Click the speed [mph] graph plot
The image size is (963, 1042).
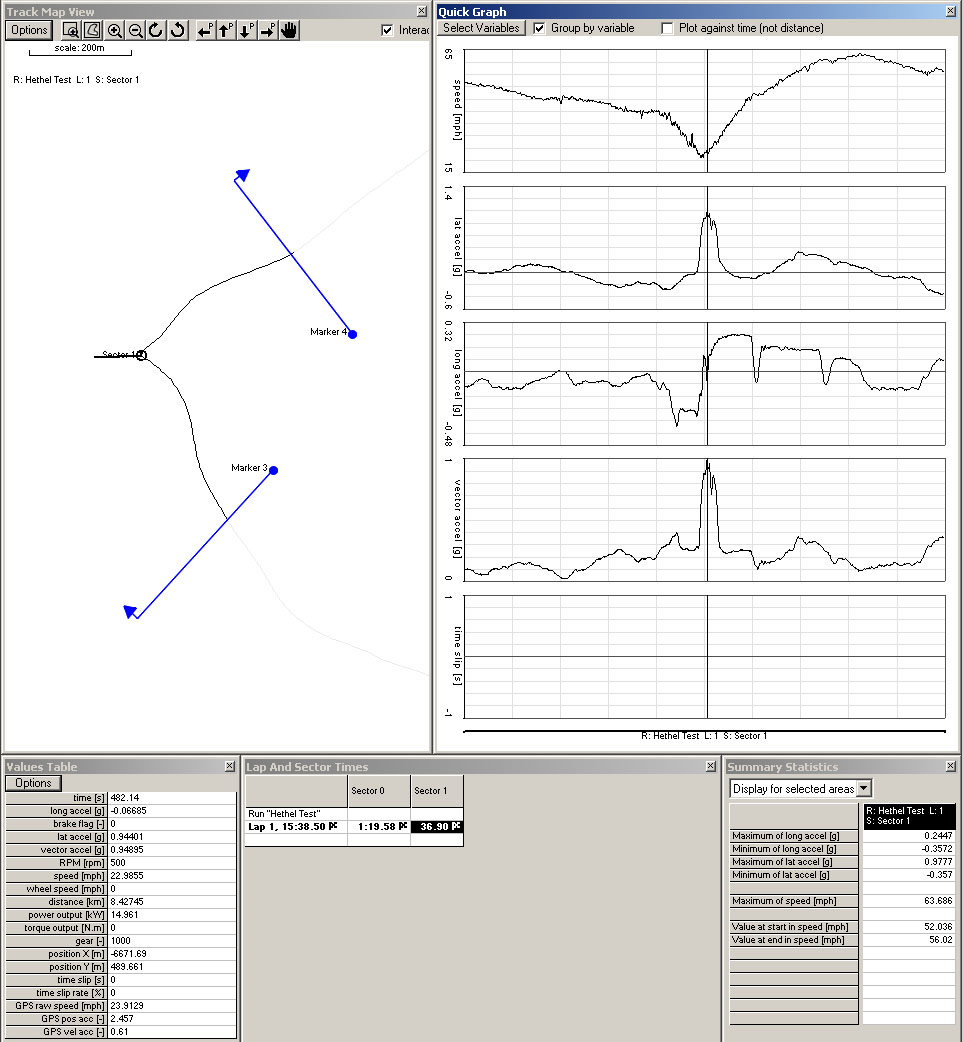[x=704, y=111]
